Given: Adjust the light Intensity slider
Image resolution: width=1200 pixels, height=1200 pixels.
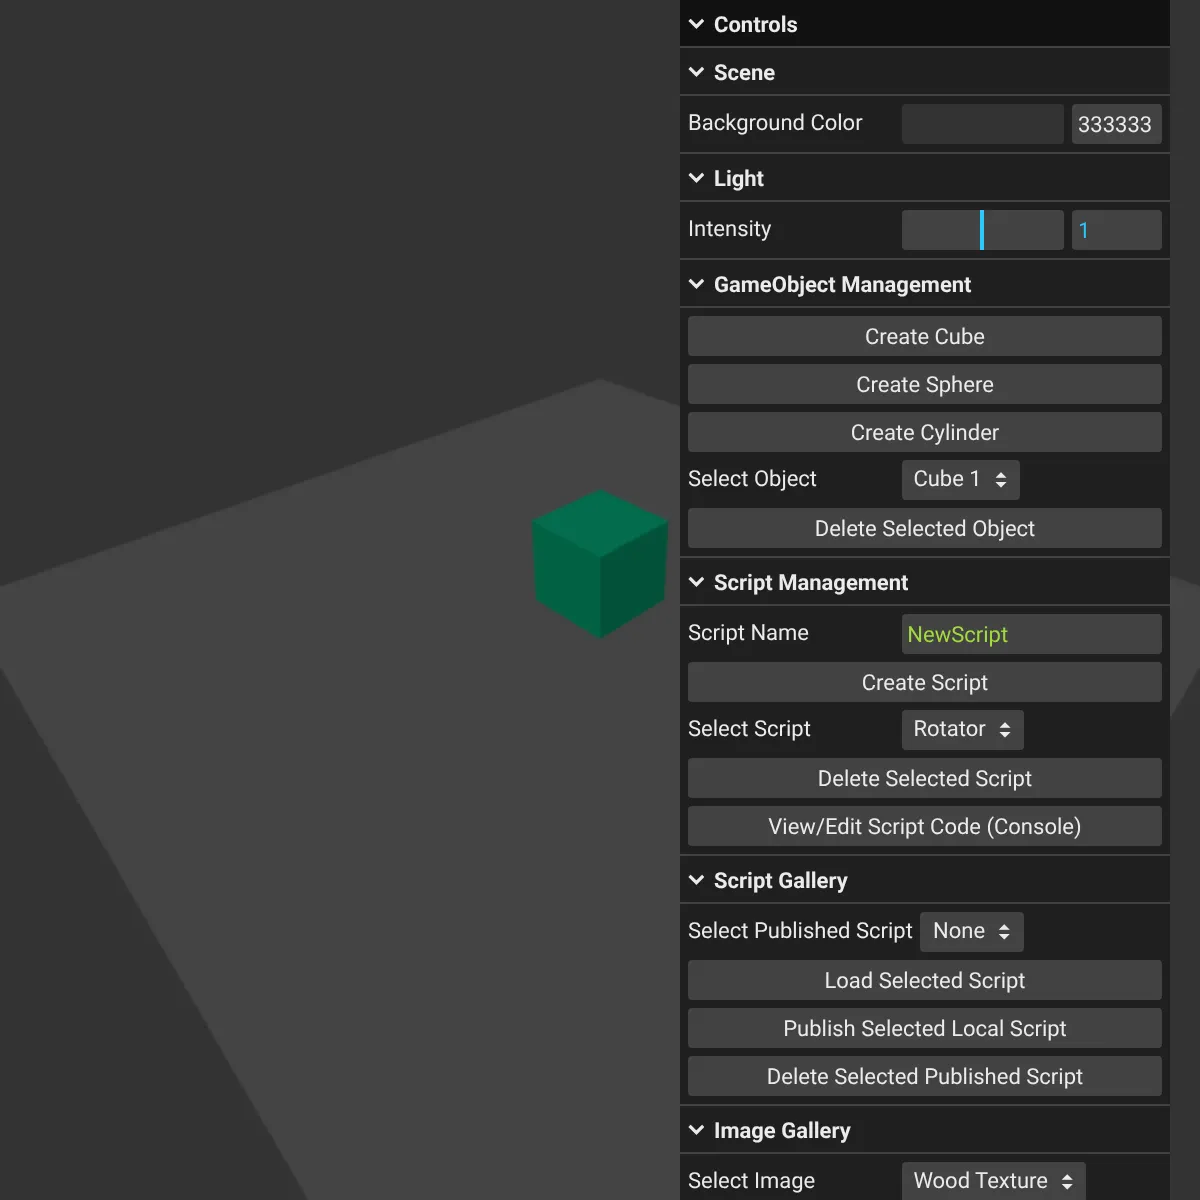Looking at the screenshot, I should pyautogui.click(x=982, y=229).
